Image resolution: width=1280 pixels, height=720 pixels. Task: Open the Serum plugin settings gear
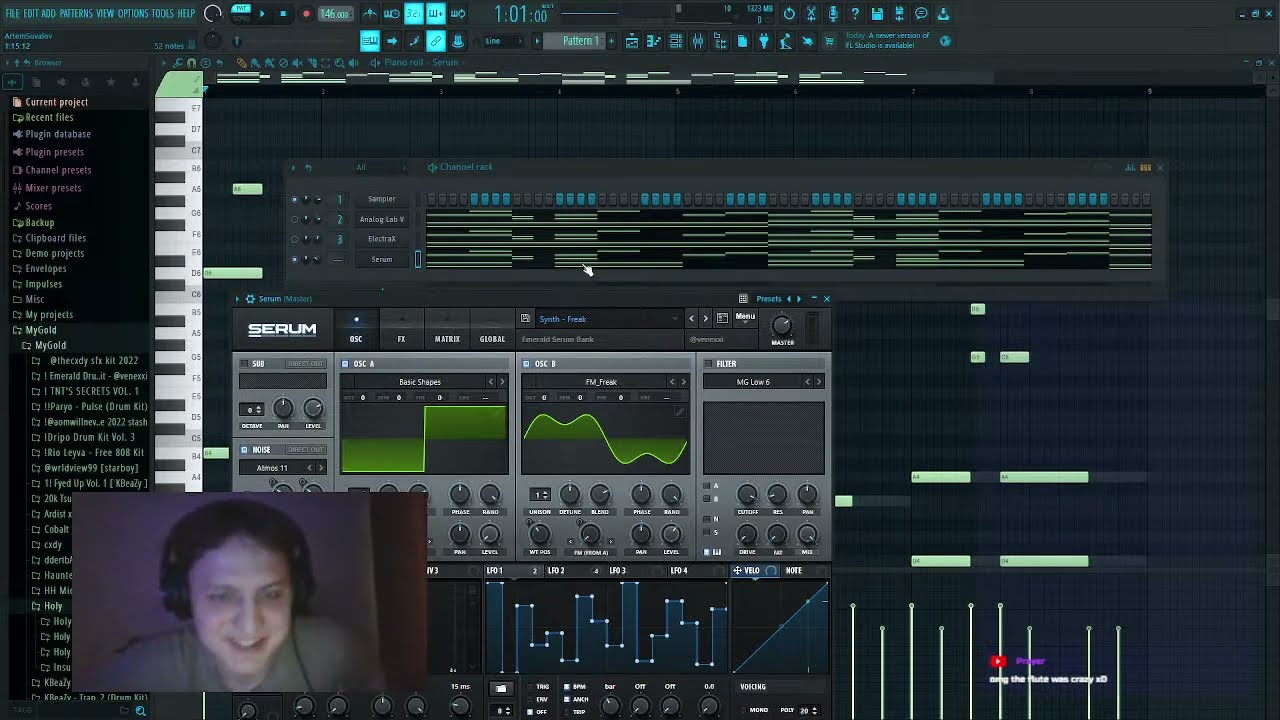[250, 299]
